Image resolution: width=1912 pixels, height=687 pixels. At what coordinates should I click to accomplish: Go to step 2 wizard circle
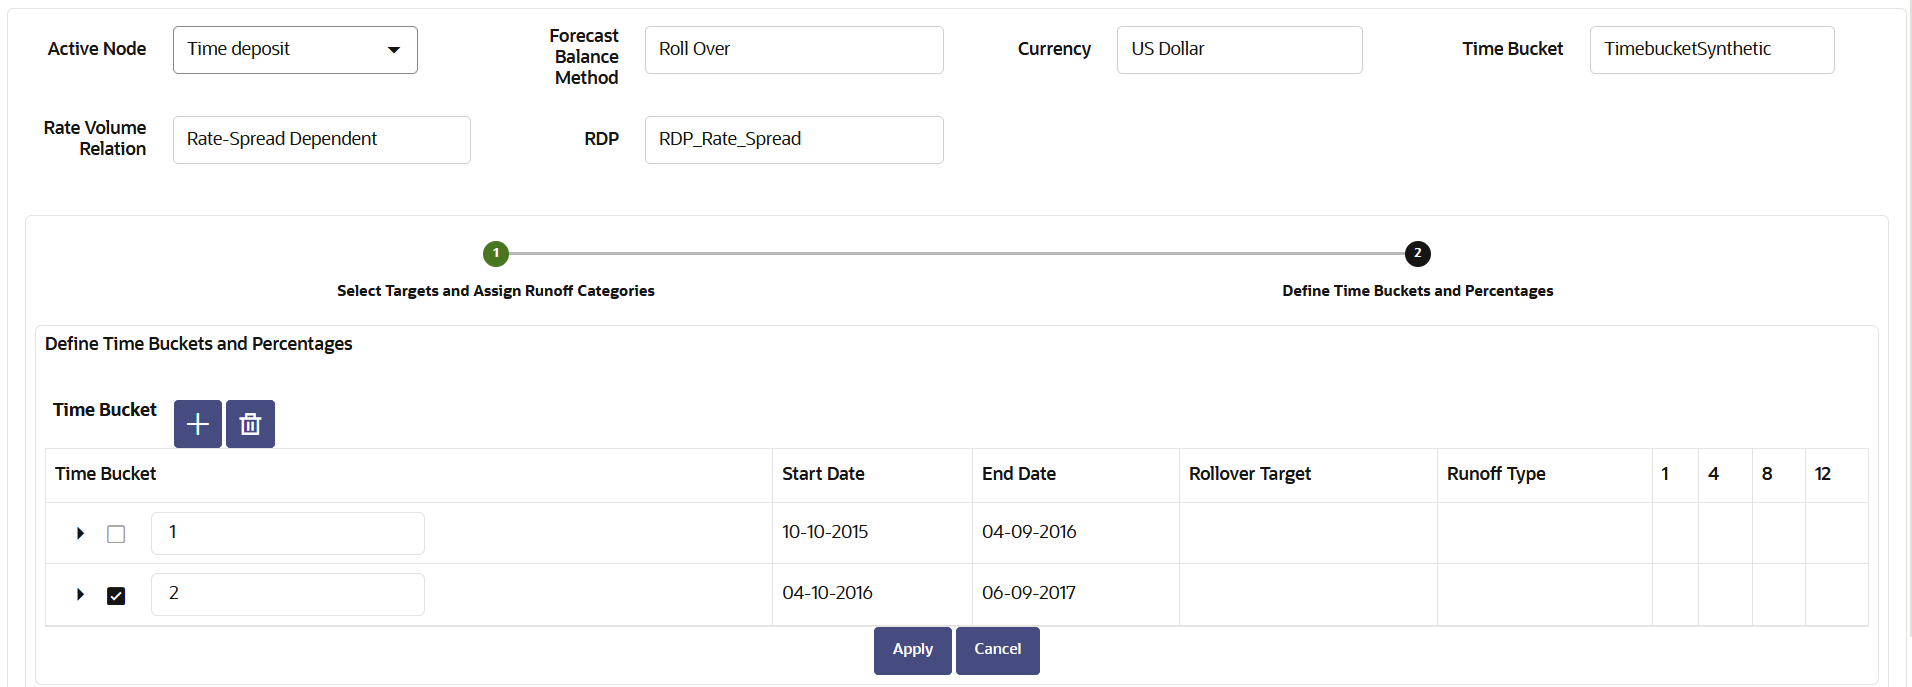1417,254
